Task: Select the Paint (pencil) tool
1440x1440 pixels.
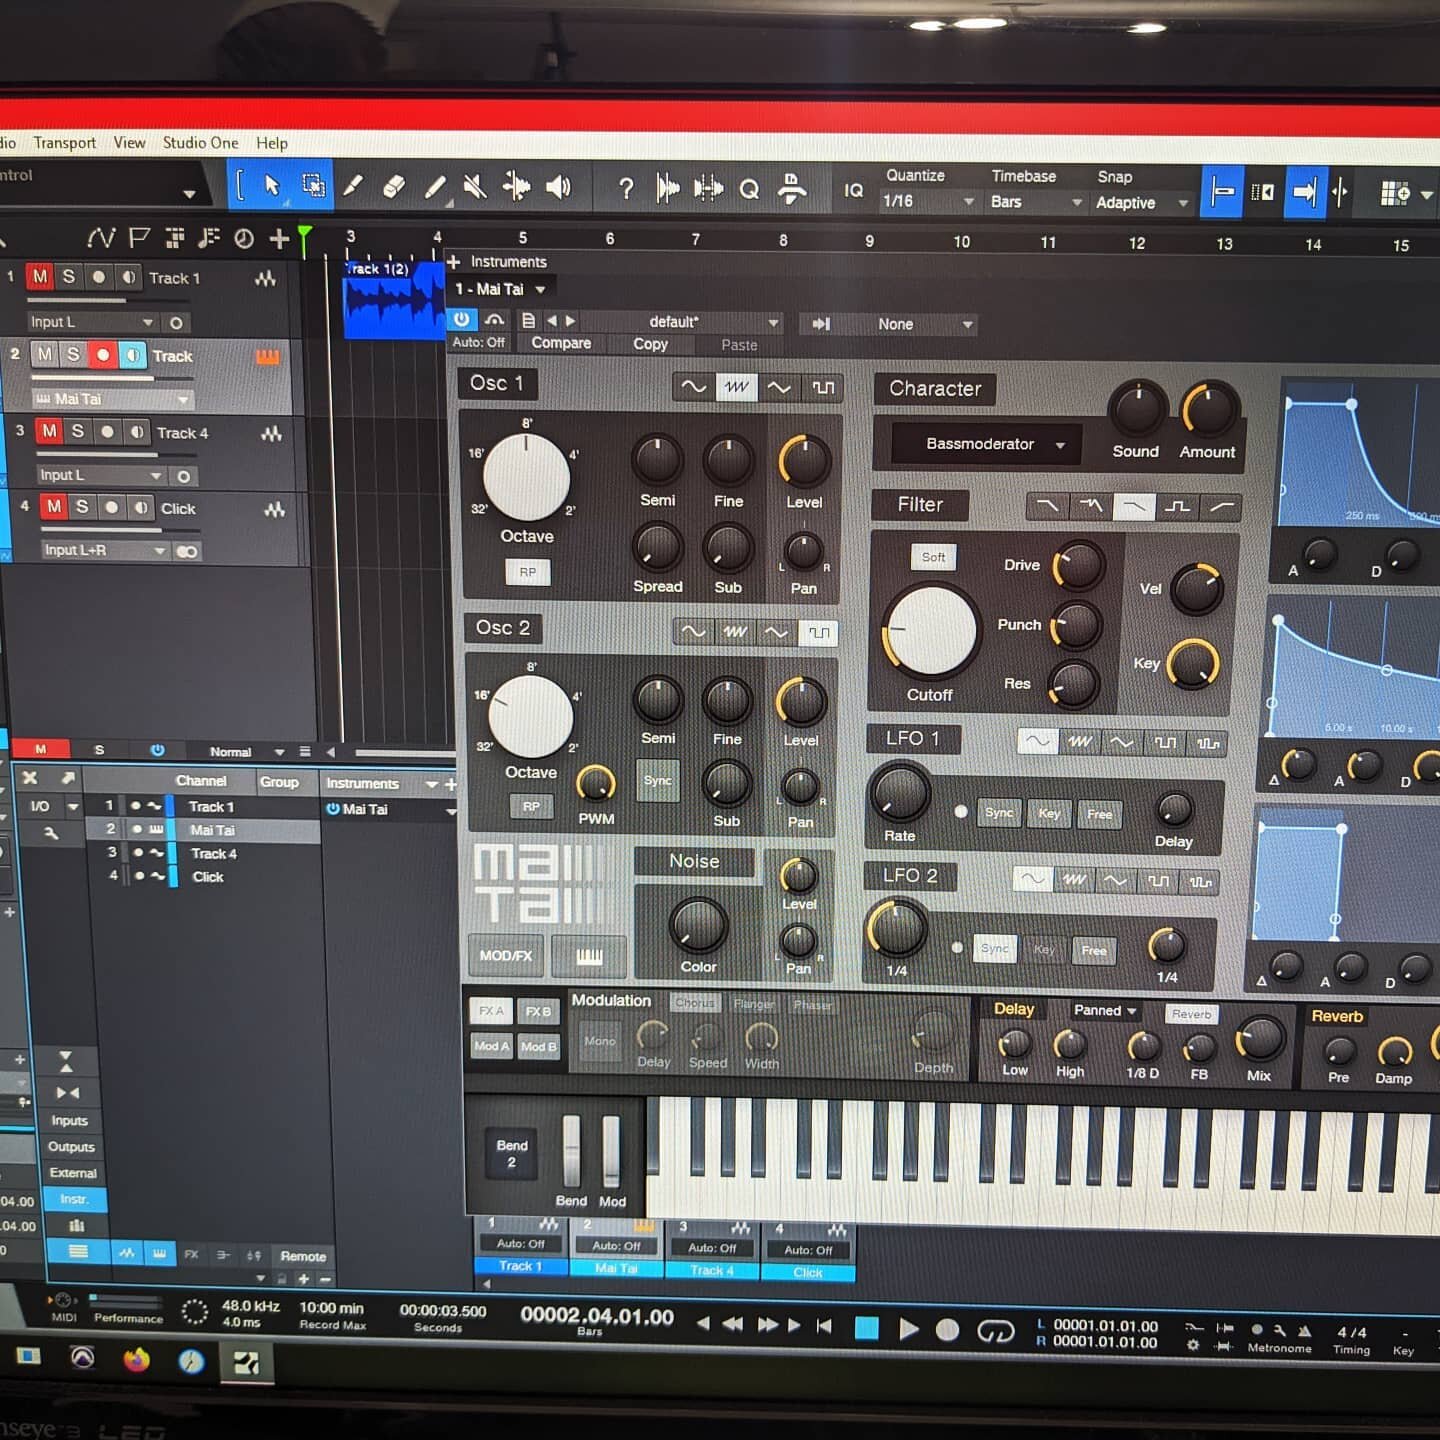Action: tap(435, 187)
